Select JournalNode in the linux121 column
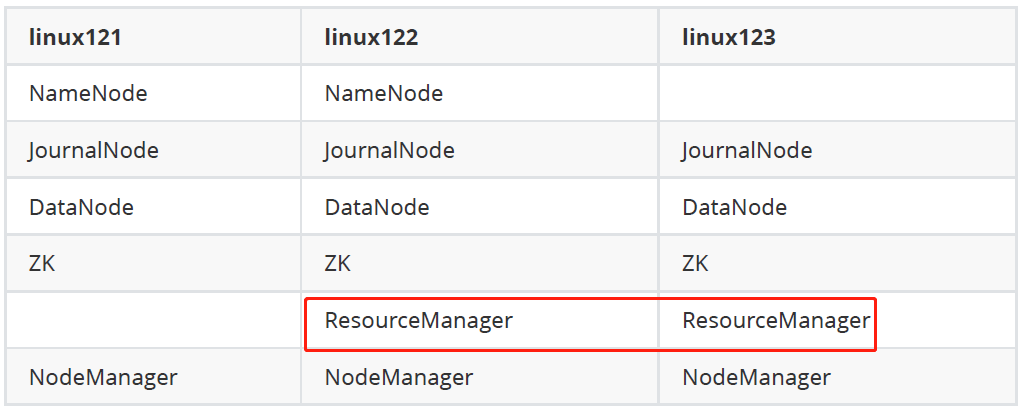 pyautogui.click(x=94, y=151)
